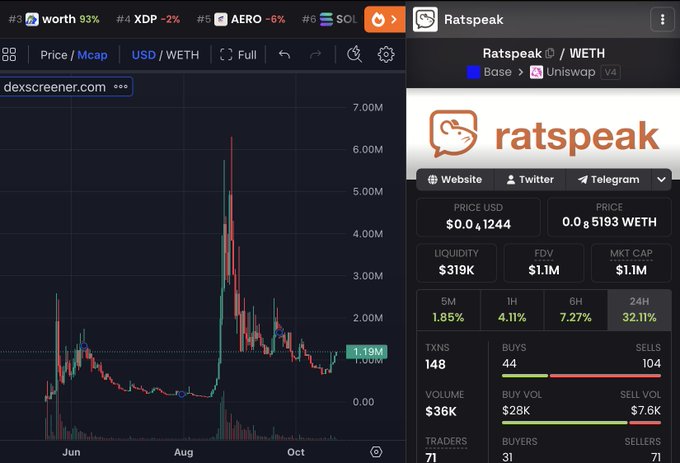Click the worth token icon in the trending bar

coord(32,19)
